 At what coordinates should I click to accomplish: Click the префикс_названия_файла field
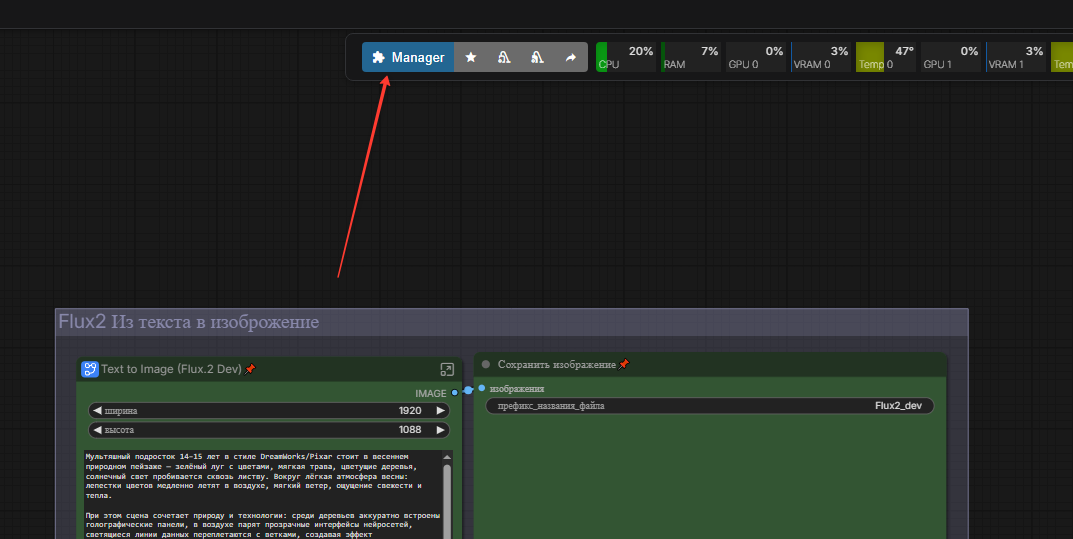click(710, 406)
